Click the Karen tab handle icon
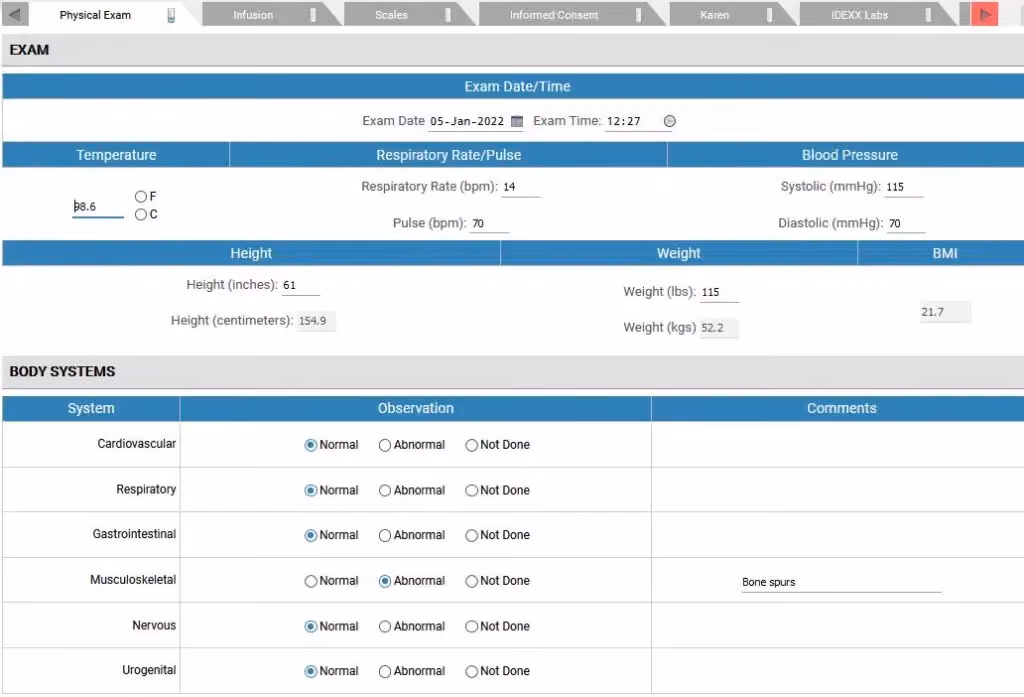1024x697 pixels. click(x=769, y=14)
